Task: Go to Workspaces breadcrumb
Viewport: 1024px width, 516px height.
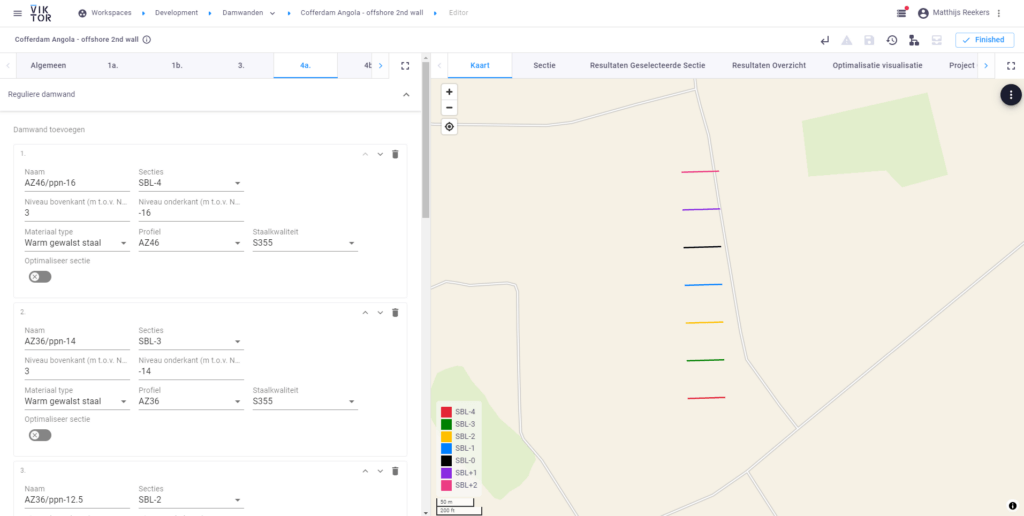Action: [104, 13]
